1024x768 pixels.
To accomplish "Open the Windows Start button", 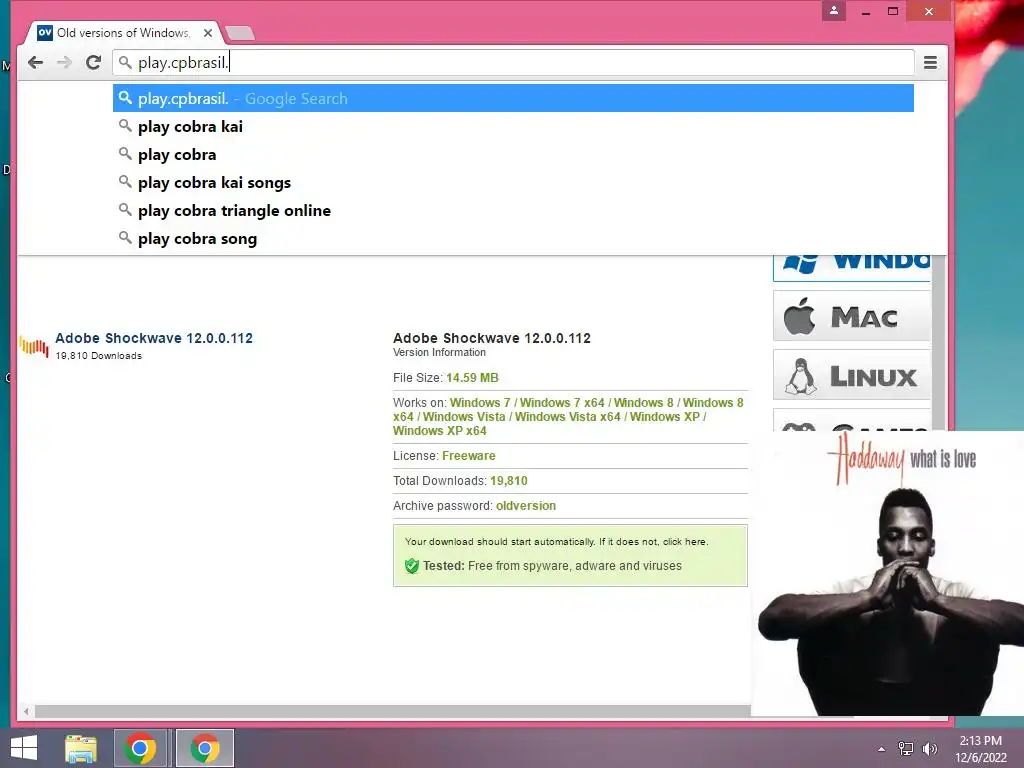I will [x=24, y=748].
